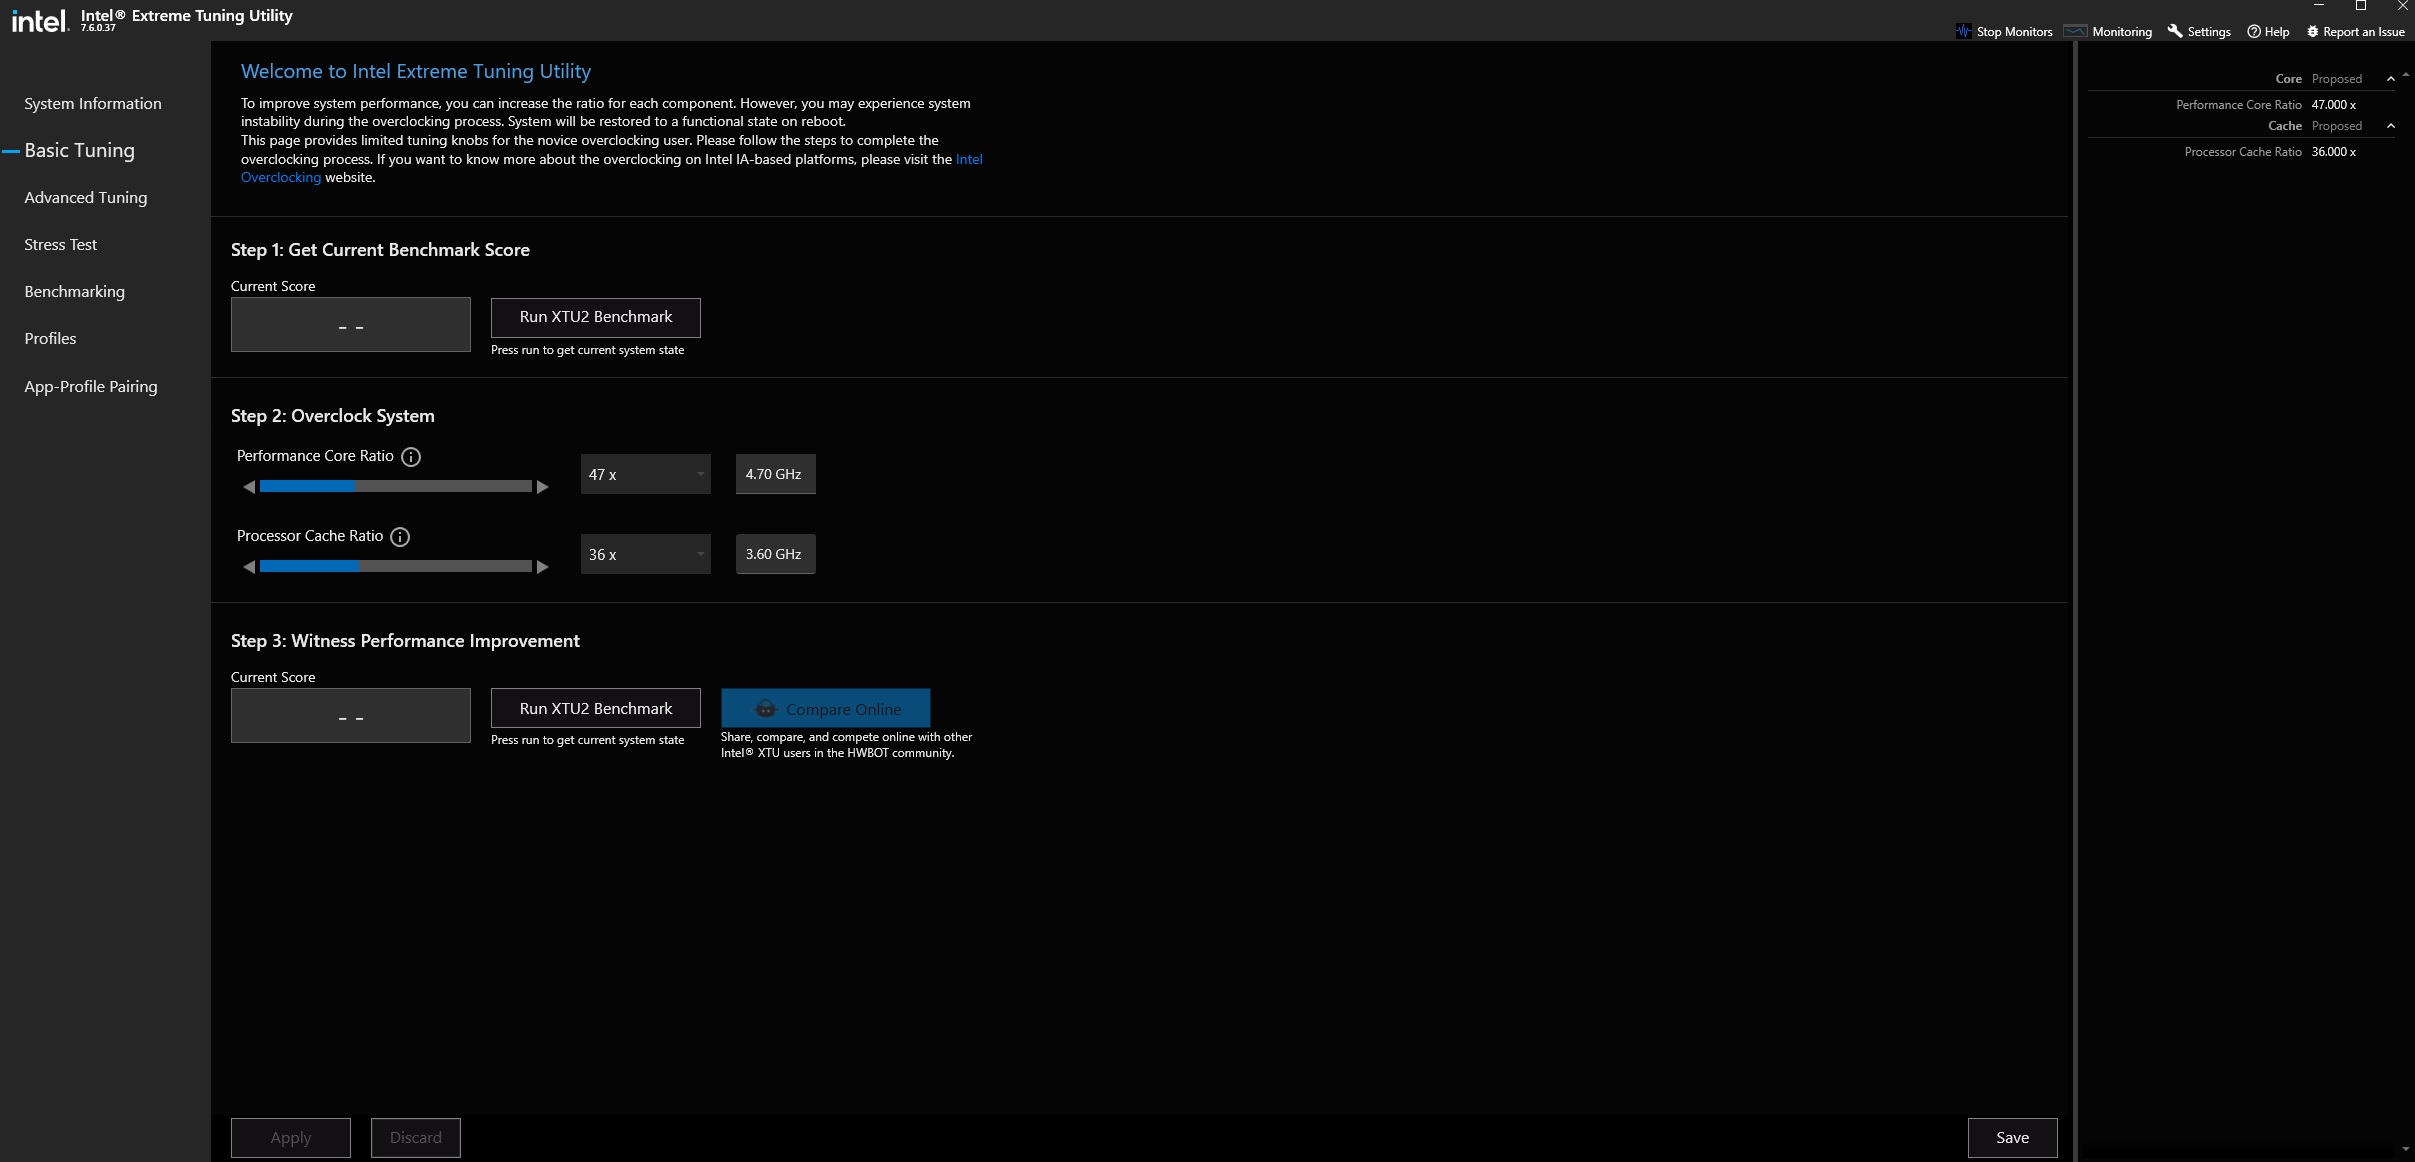Viewport: 2415px width, 1162px height.
Task: Click Welcome to Intel Extreme Tuning Utility heading
Action: (416, 72)
